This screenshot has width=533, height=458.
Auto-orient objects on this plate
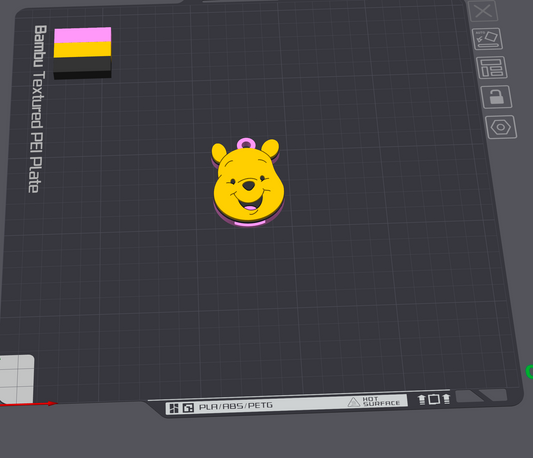[487, 39]
